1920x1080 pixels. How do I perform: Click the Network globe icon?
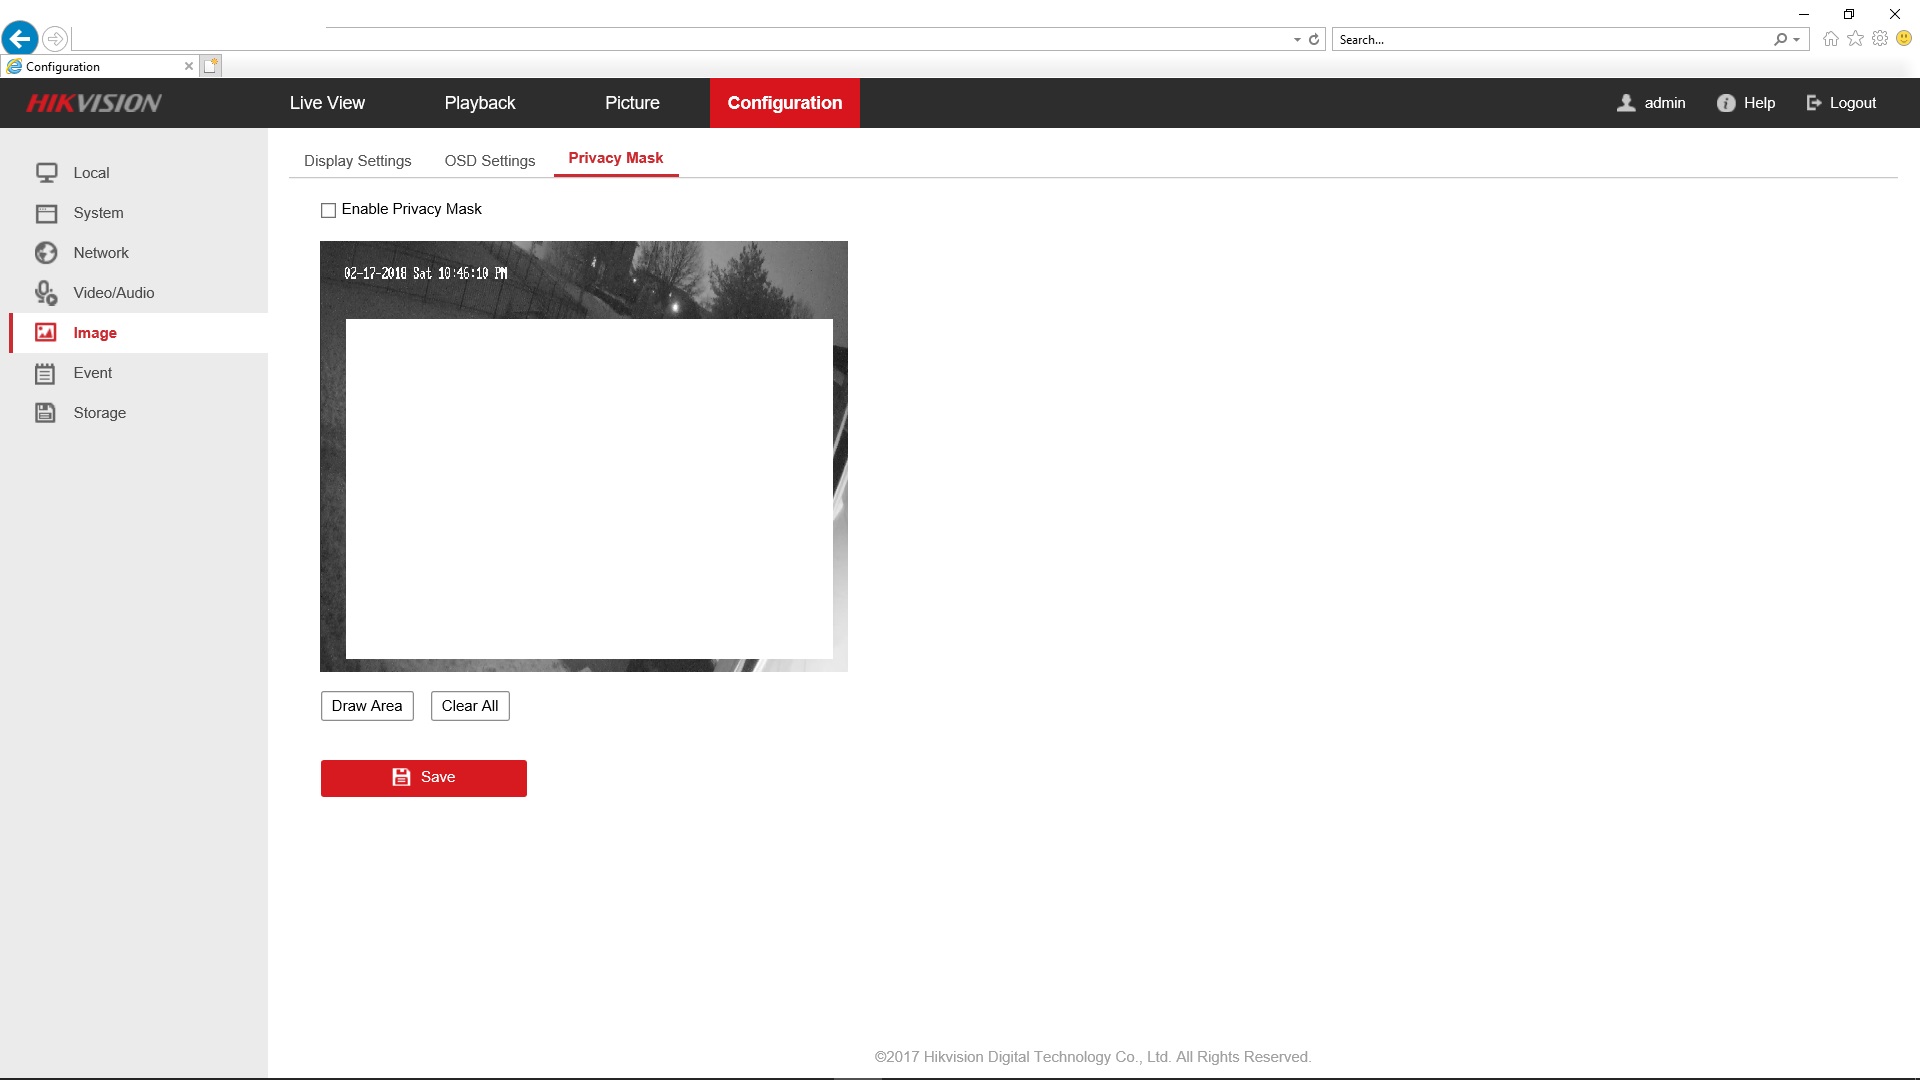click(46, 253)
